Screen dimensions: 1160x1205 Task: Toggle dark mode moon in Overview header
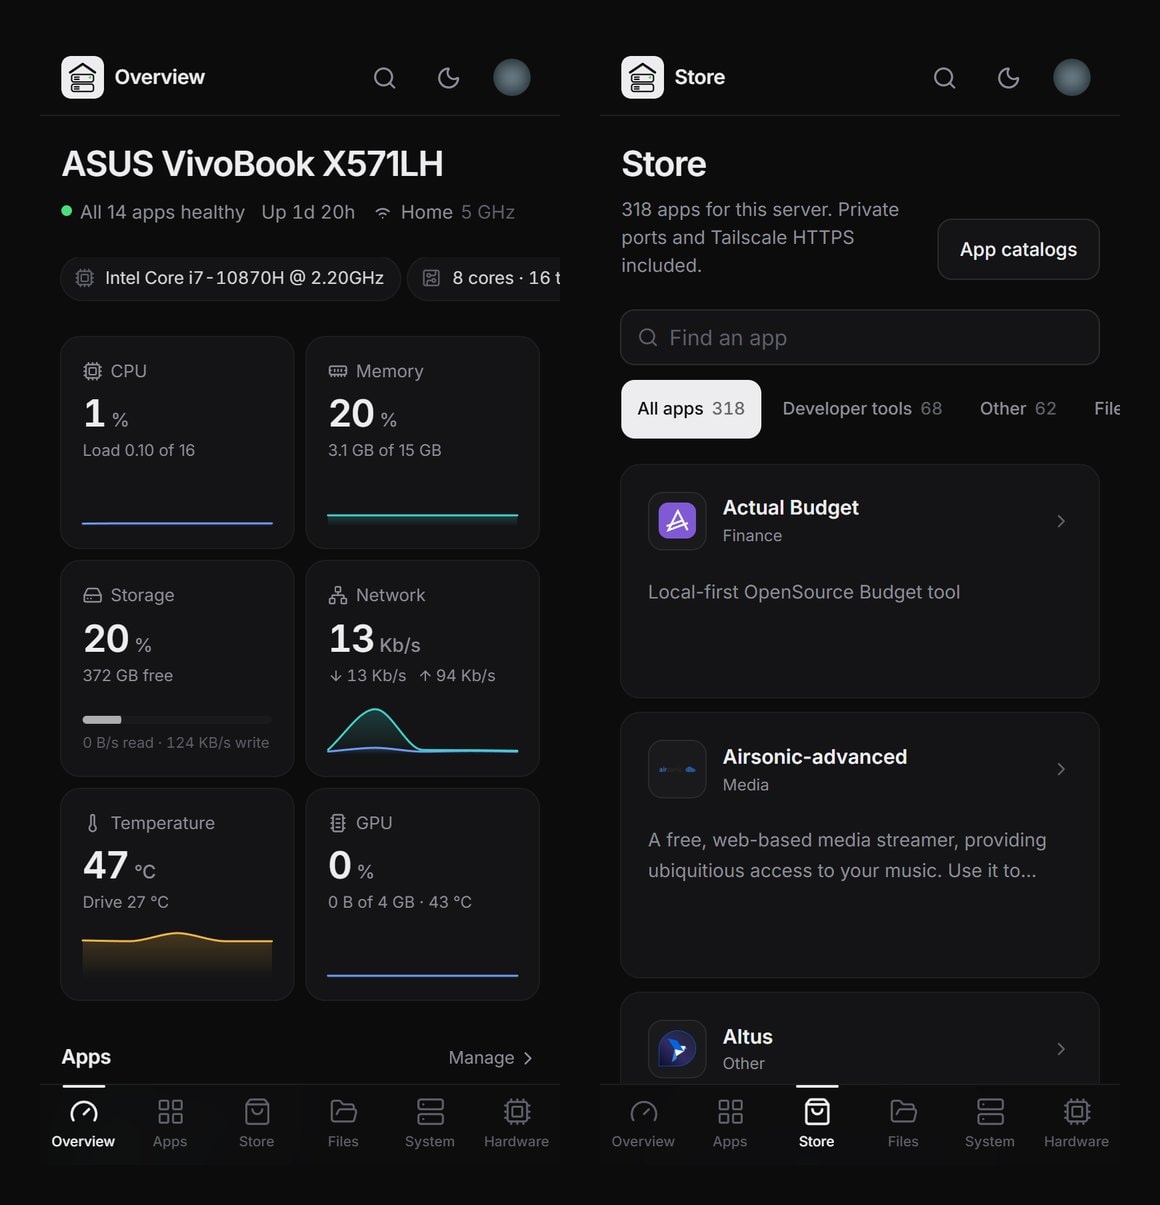click(x=449, y=78)
